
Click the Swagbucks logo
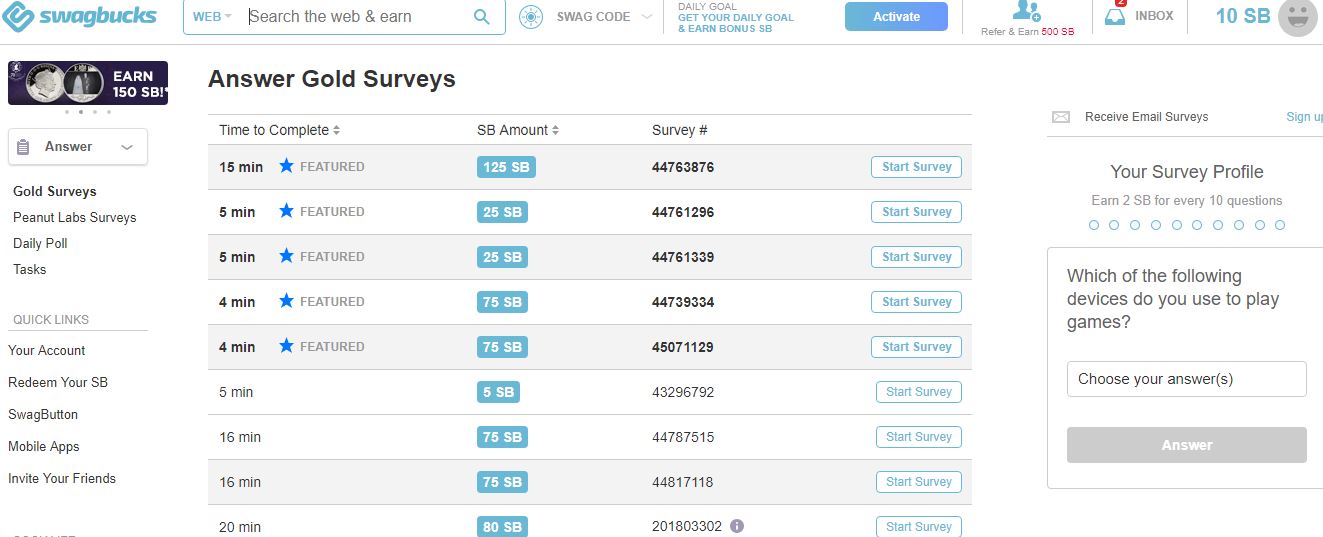(80, 17)
